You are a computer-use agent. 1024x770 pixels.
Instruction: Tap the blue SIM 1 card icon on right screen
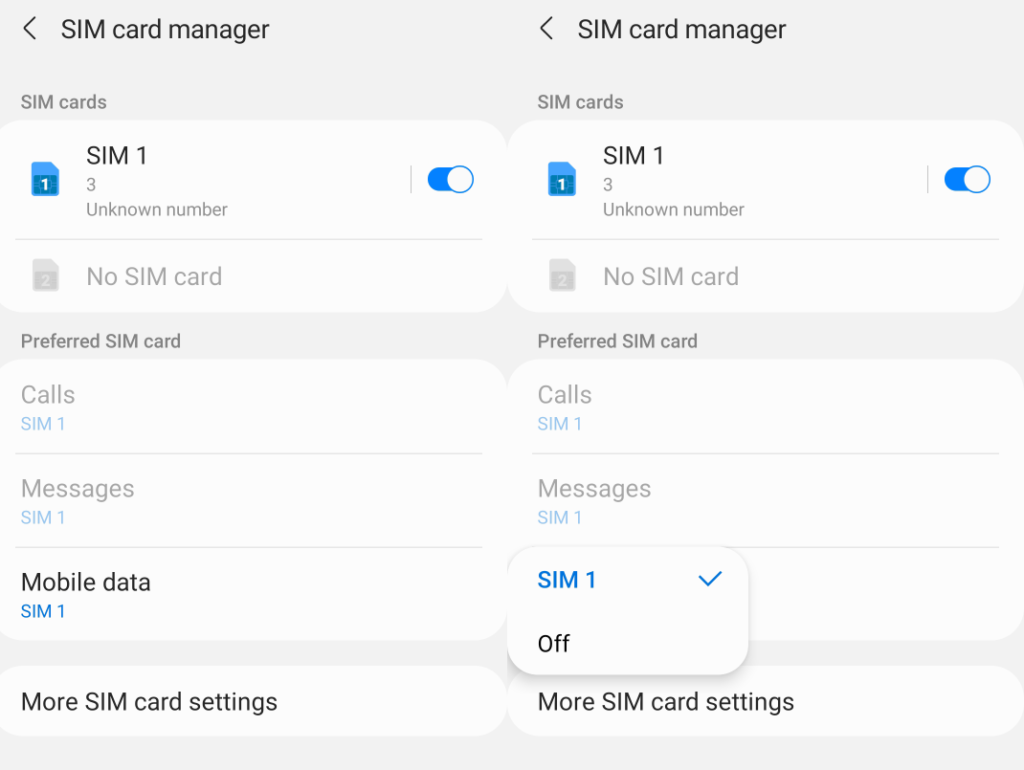(x=562, y=179)
